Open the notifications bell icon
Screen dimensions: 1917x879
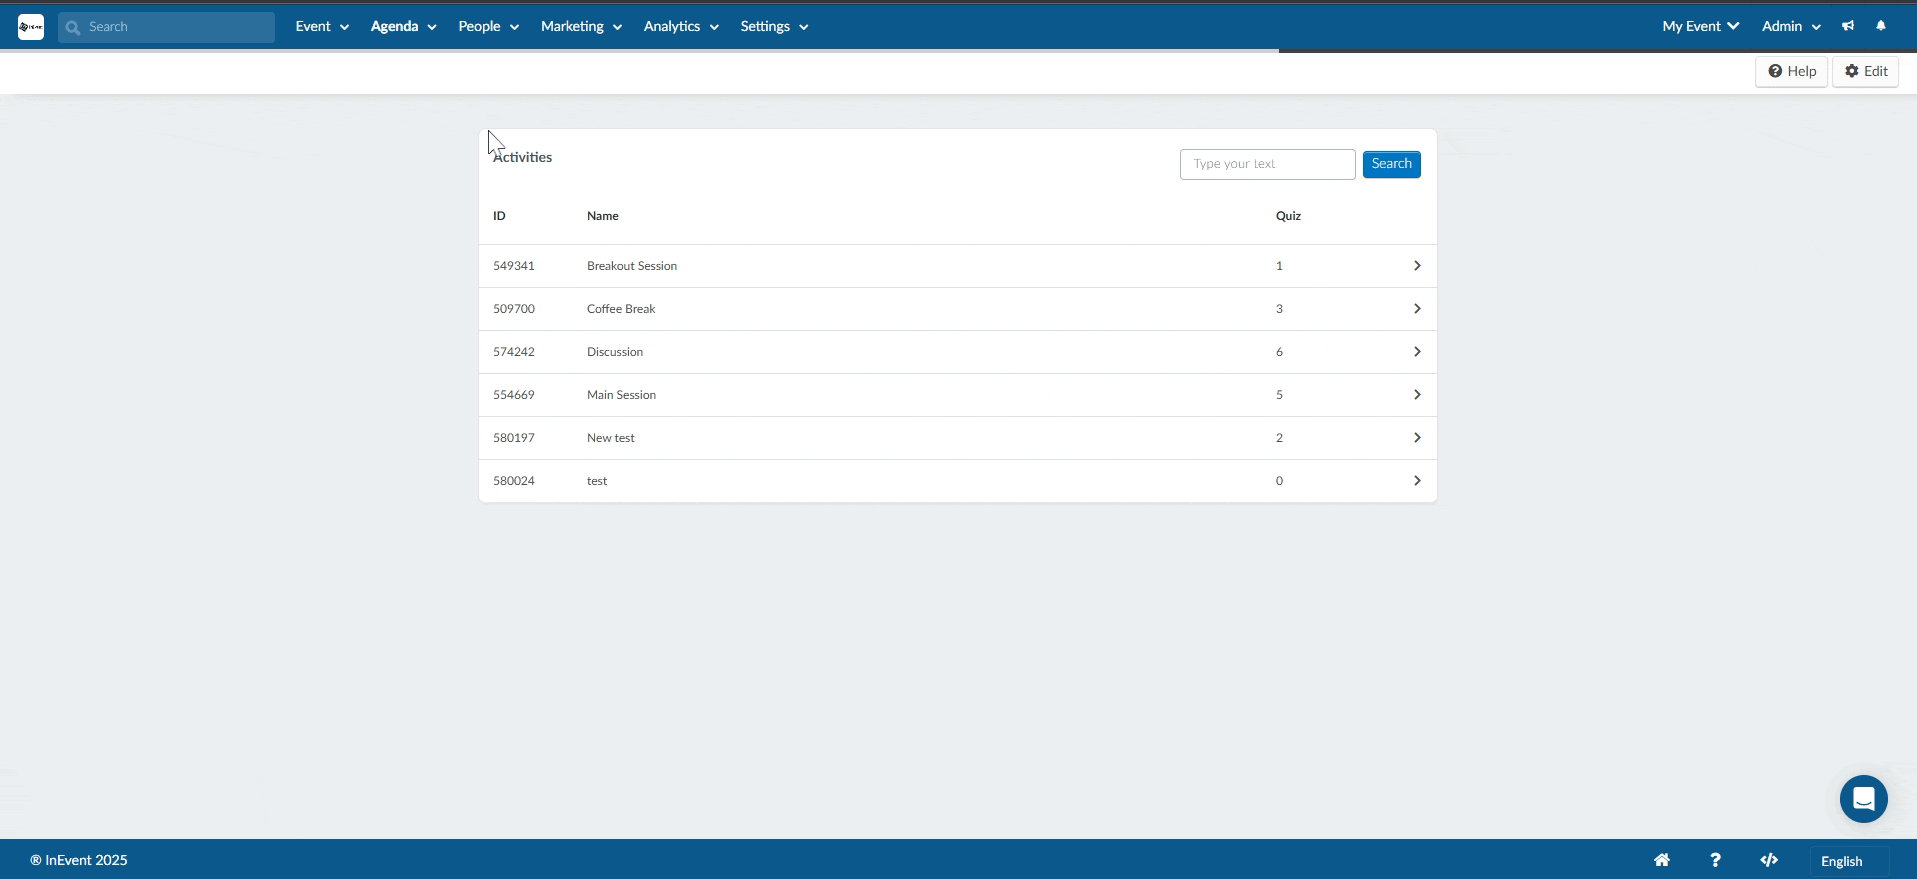1881,26
